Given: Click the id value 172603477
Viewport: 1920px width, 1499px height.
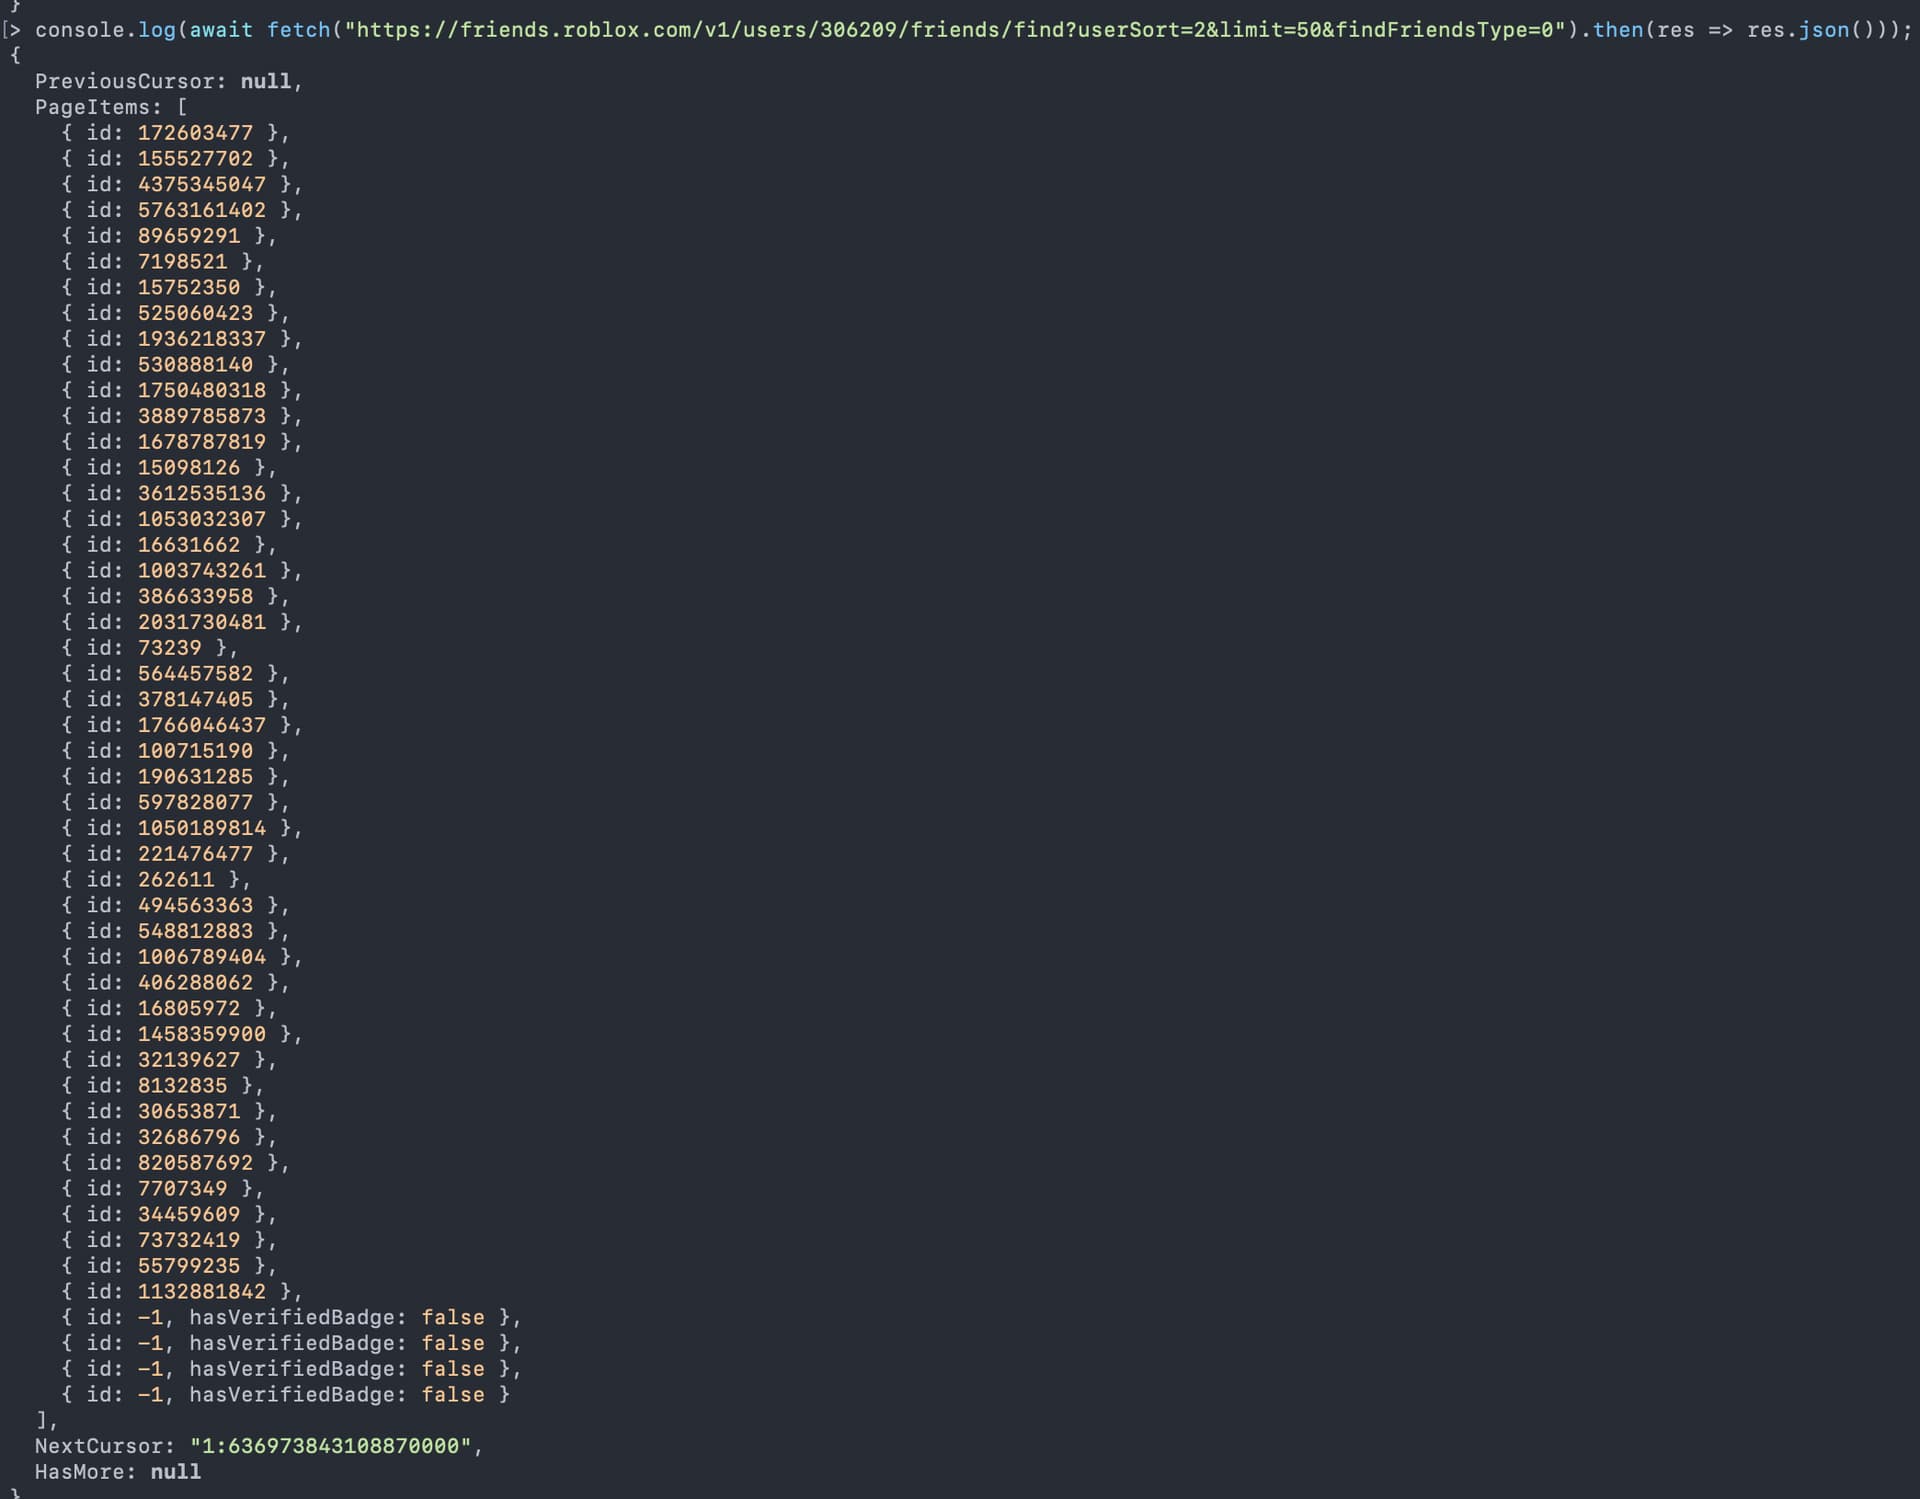Looking at the screenshot, I should point(195,133).
